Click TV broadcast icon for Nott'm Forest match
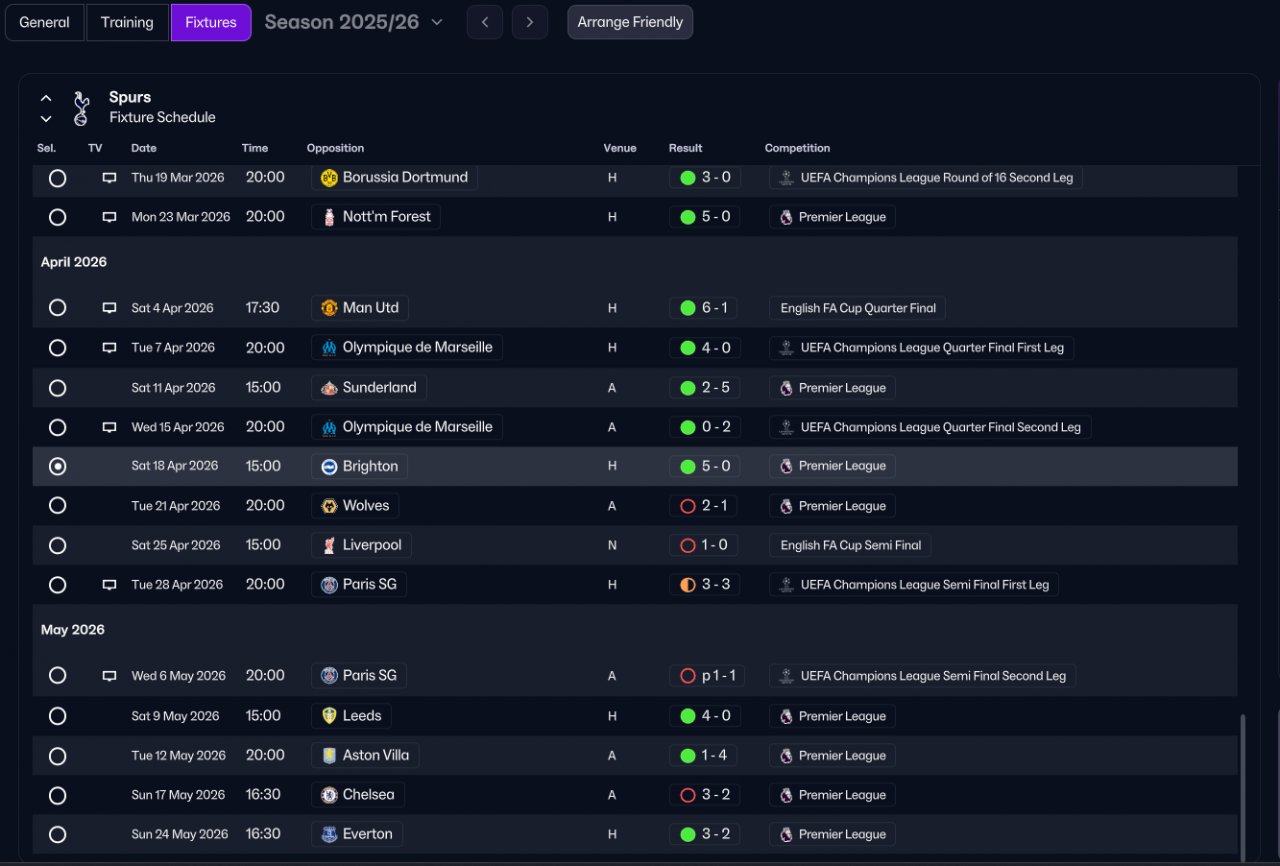Image resolution: width=1280 pixels, height=866 pixels. 109,217
